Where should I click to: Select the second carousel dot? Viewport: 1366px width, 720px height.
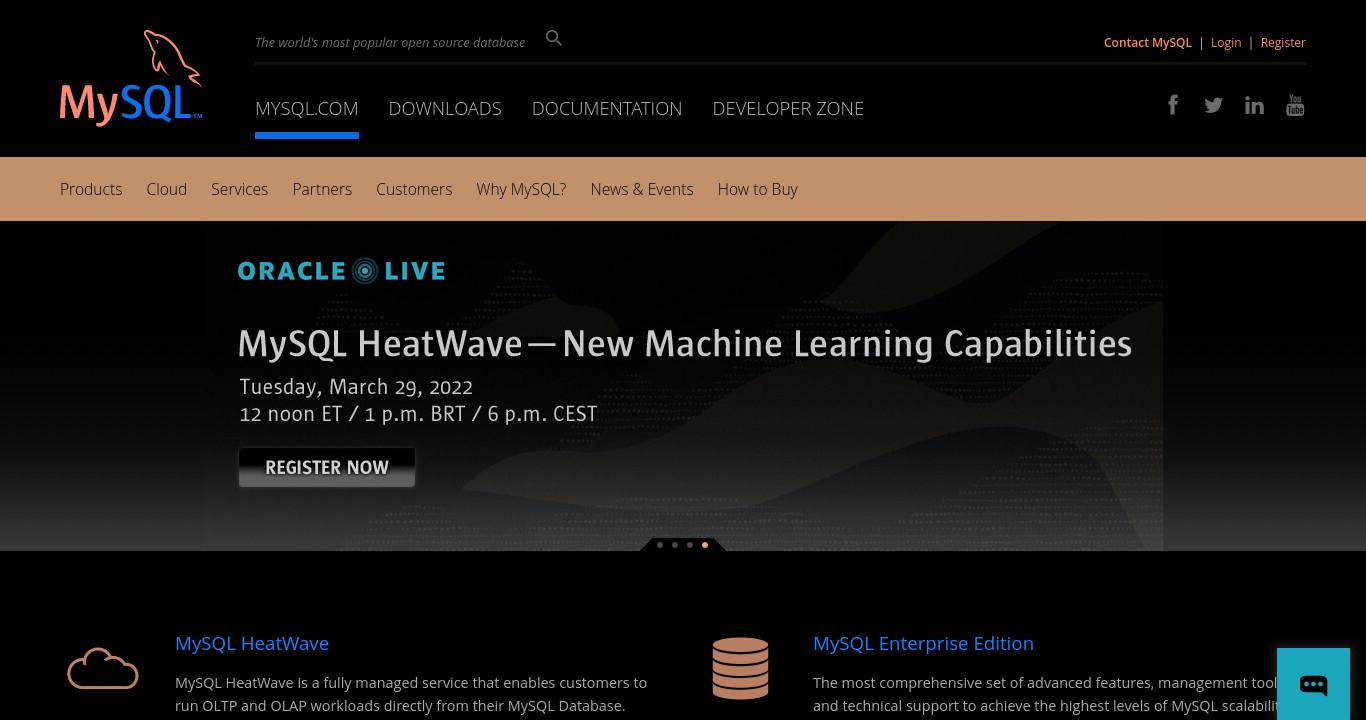point(675,545)
